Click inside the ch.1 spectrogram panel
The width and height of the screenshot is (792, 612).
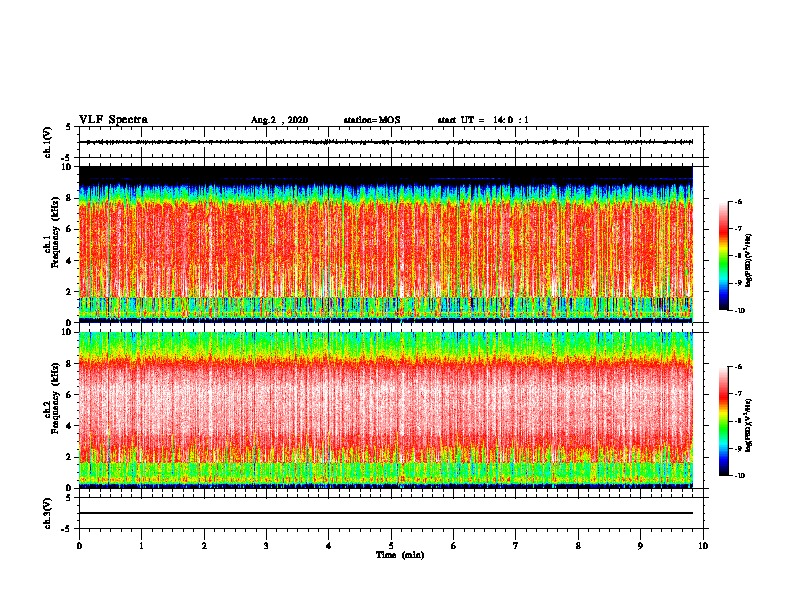[386, 244]
